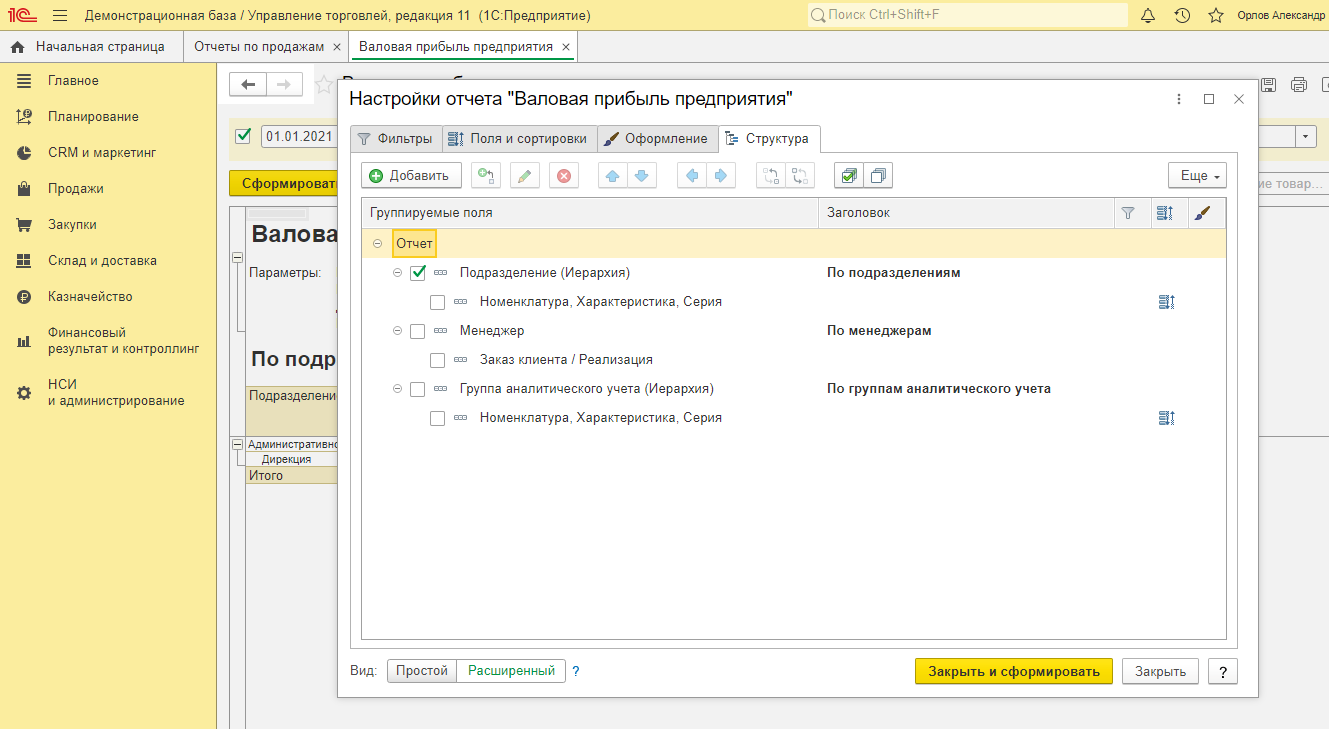
Task: Open the Оформление tab
Action: click(x=656, y=139)
